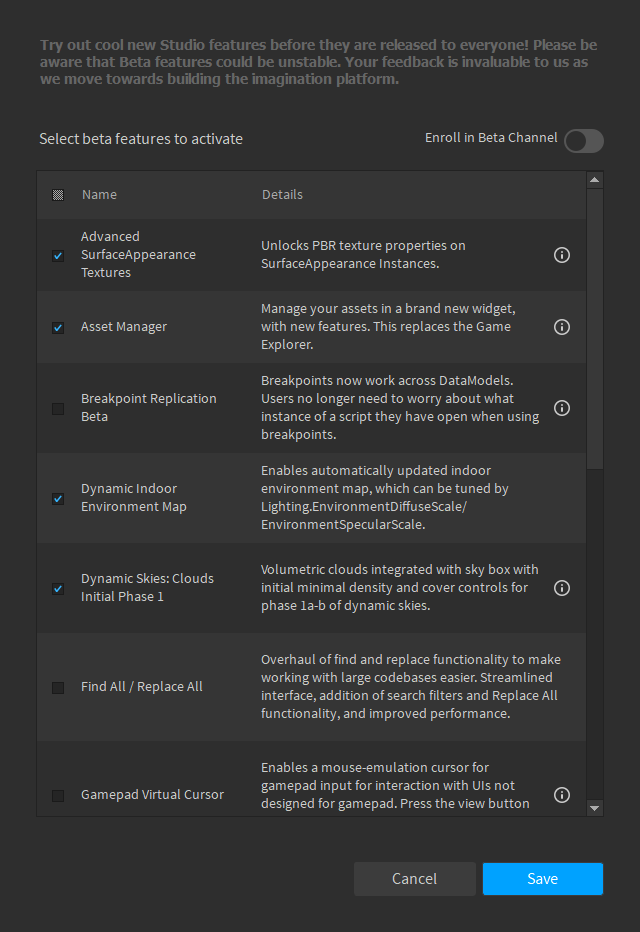Click the Asset Manager info icon
This screenshot has height=932, width=640.
click(561, 327)
